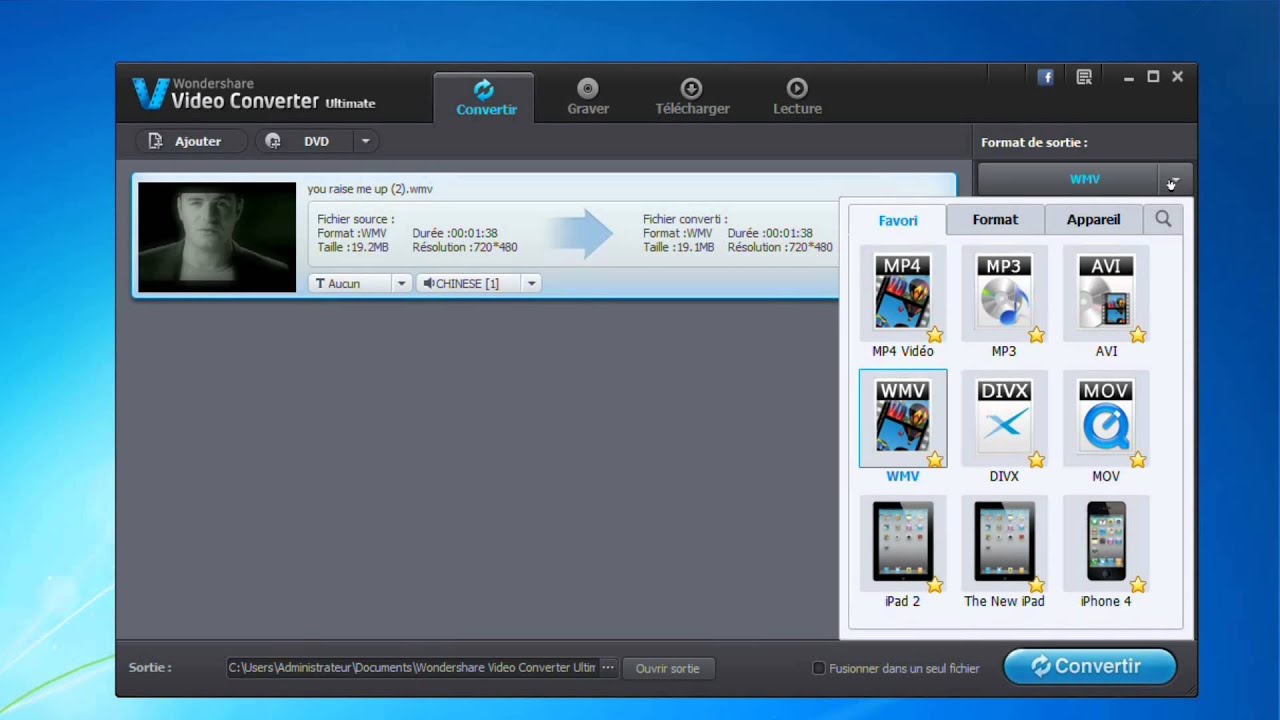Enable Fusionner dans un seul fichier checkbox
Viewport: 1280px width, 720px height.
click(819, 668)
